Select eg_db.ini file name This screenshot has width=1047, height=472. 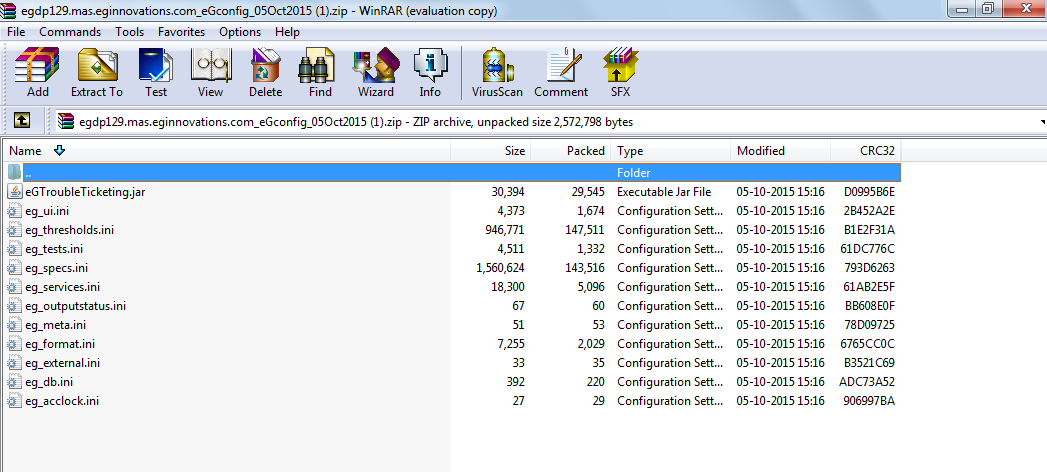[49, 383]
